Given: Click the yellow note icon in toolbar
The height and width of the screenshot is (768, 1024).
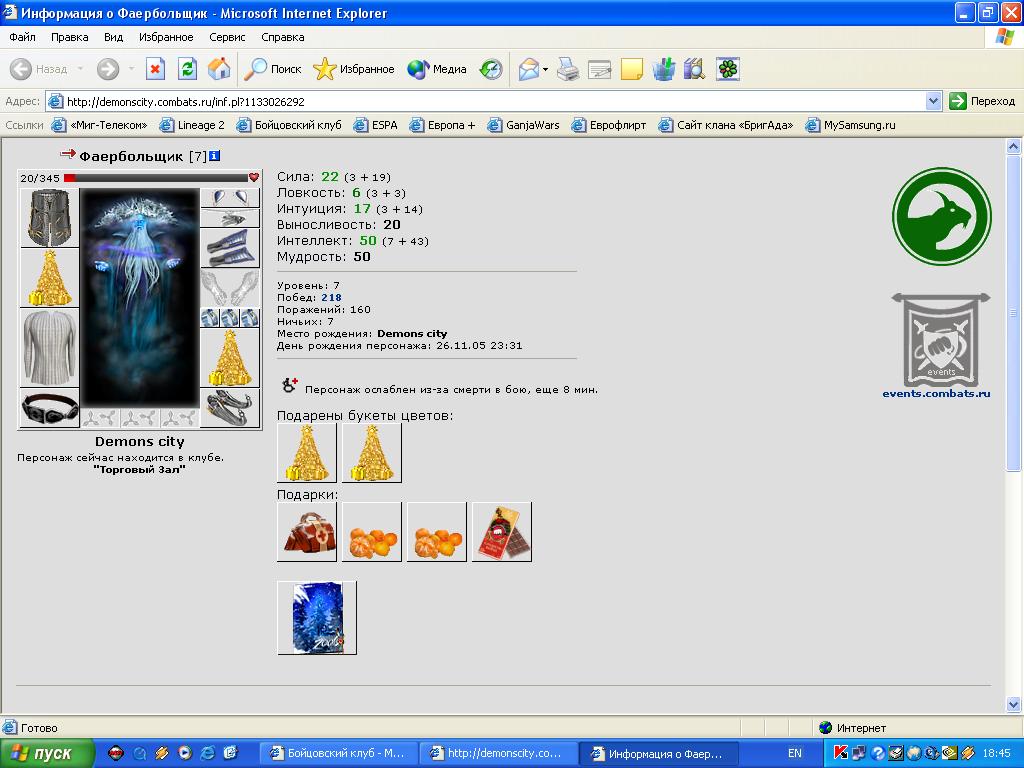Looking at the screenshot, I should click(632, 69).
